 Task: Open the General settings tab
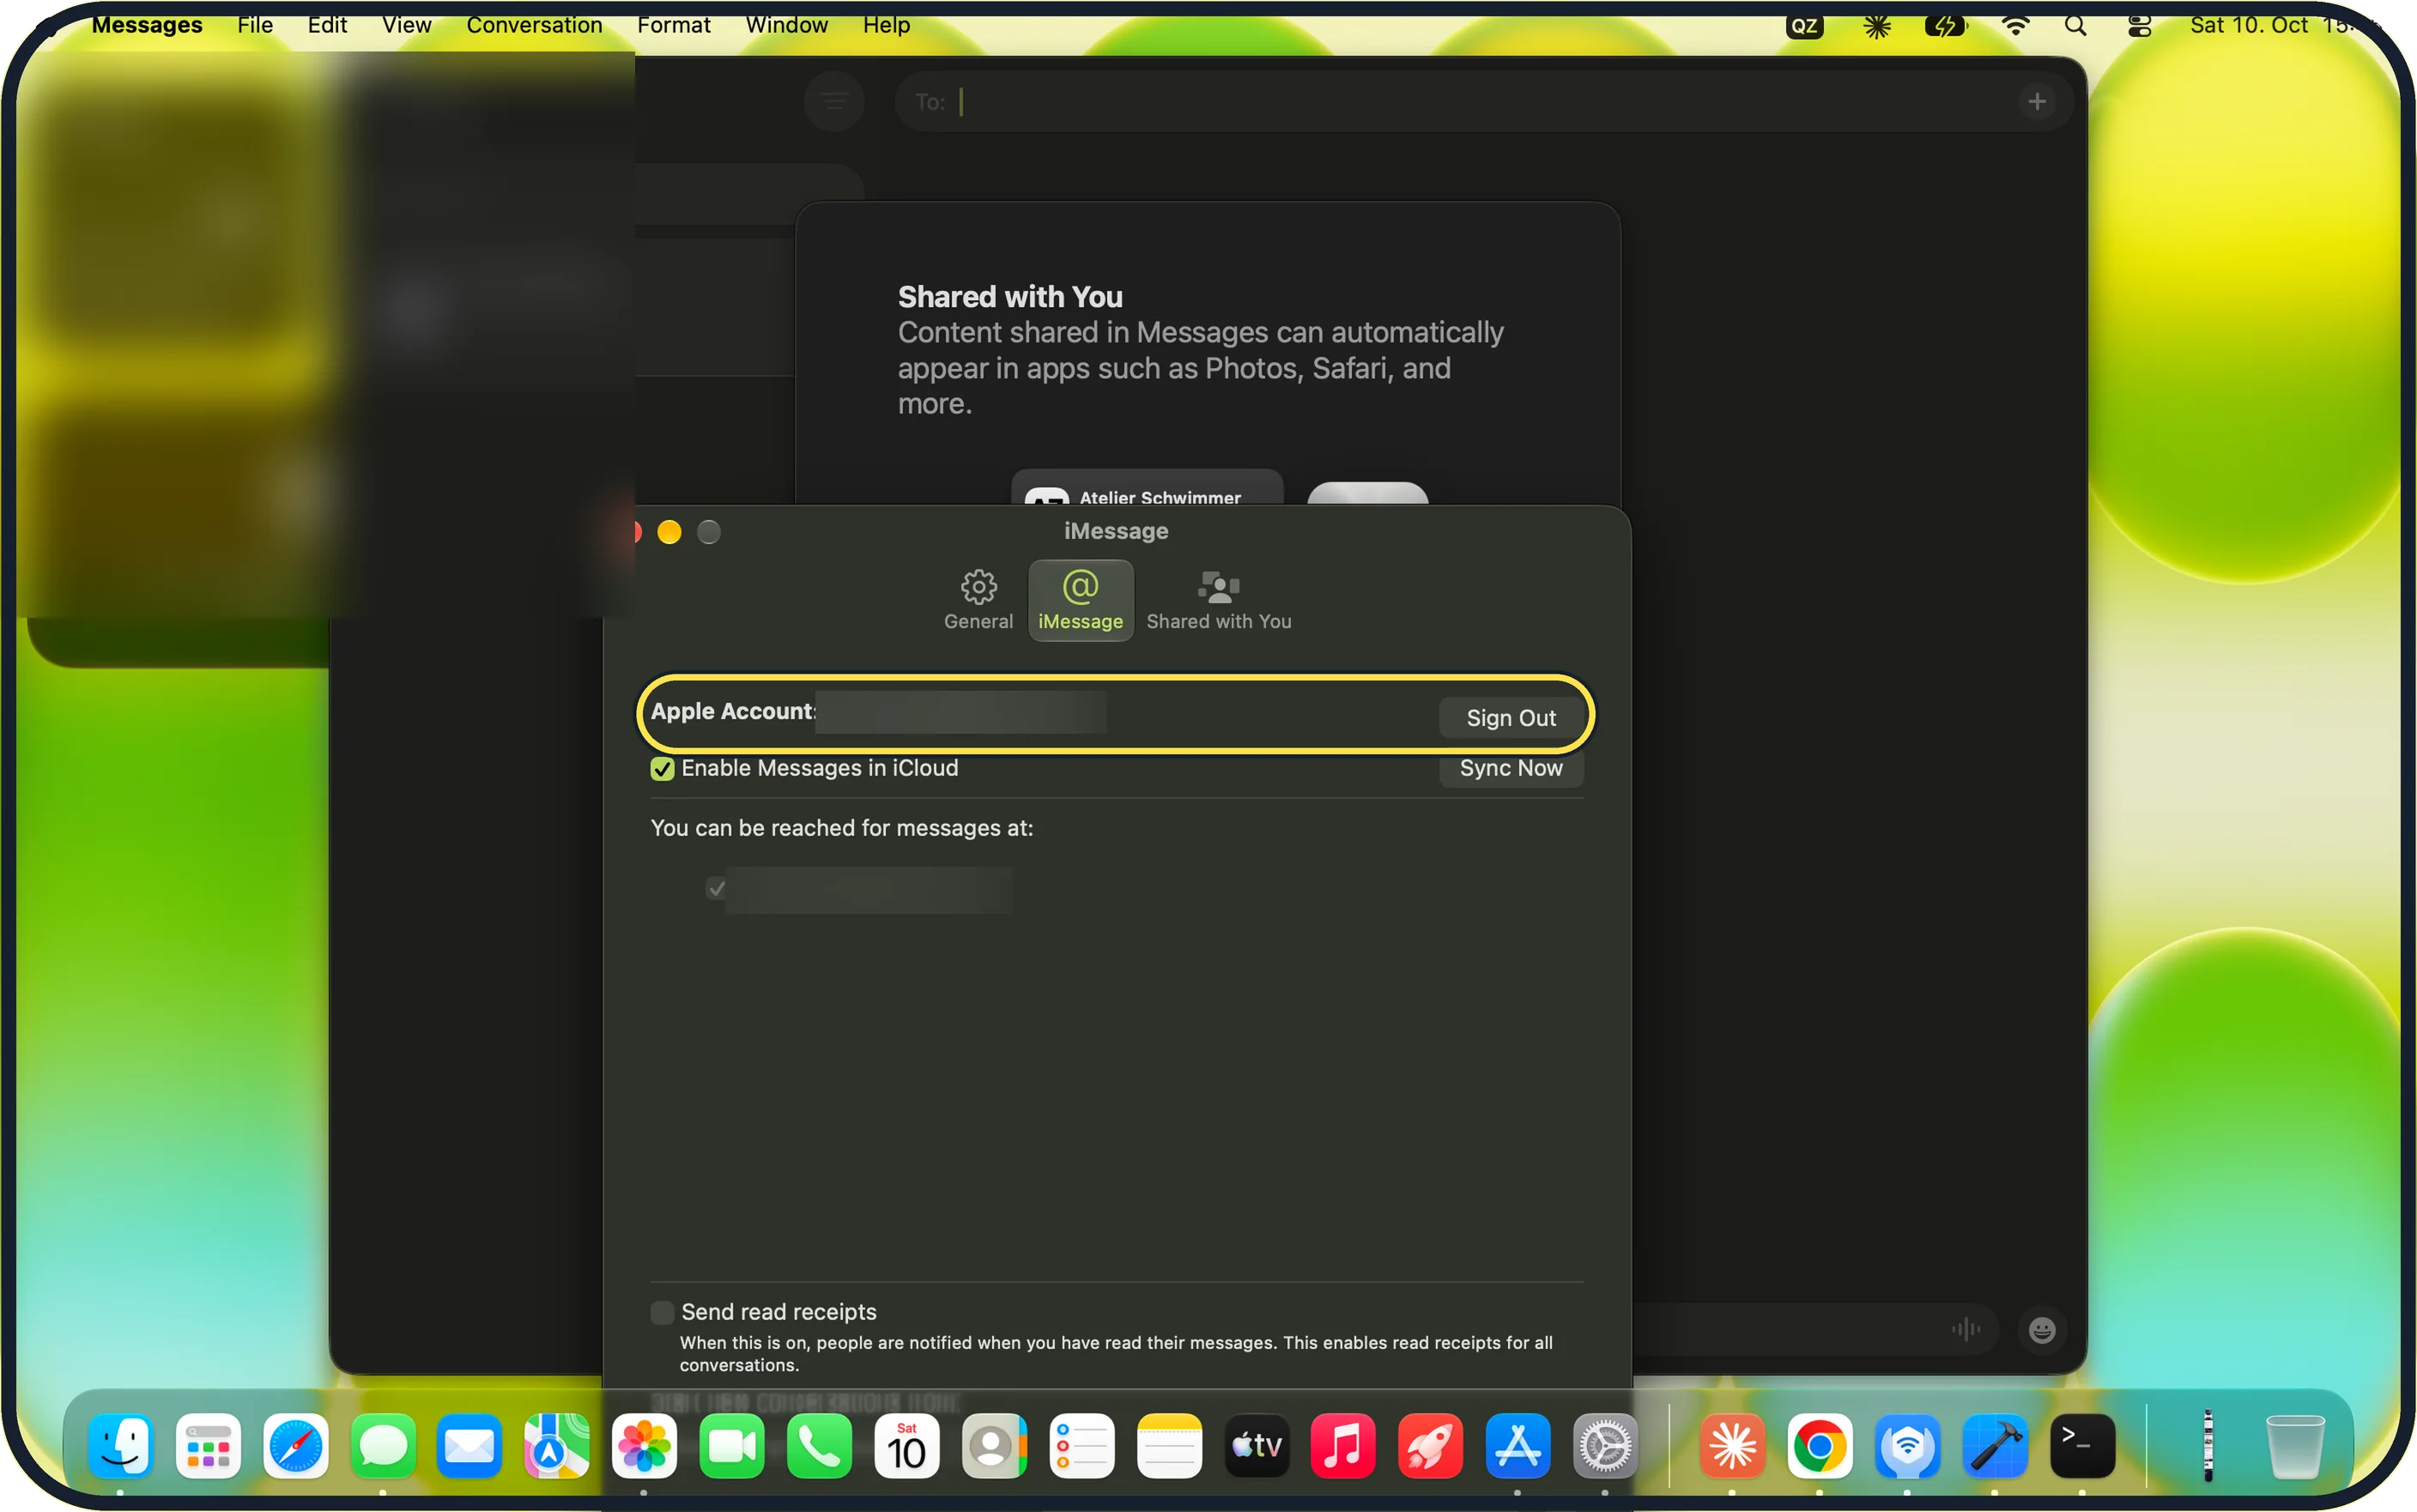978,600
